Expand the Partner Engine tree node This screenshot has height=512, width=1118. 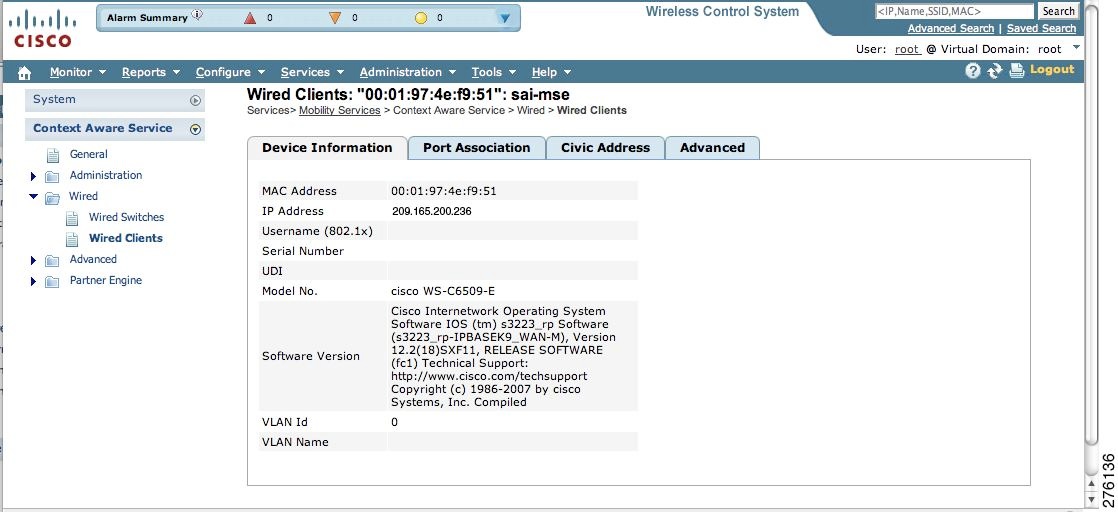coord(33,282)
